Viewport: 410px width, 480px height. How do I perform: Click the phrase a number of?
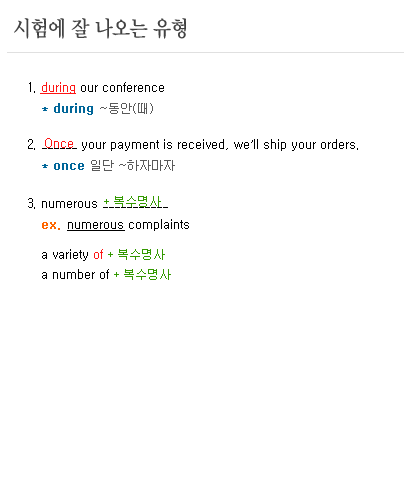click(75, 275)
